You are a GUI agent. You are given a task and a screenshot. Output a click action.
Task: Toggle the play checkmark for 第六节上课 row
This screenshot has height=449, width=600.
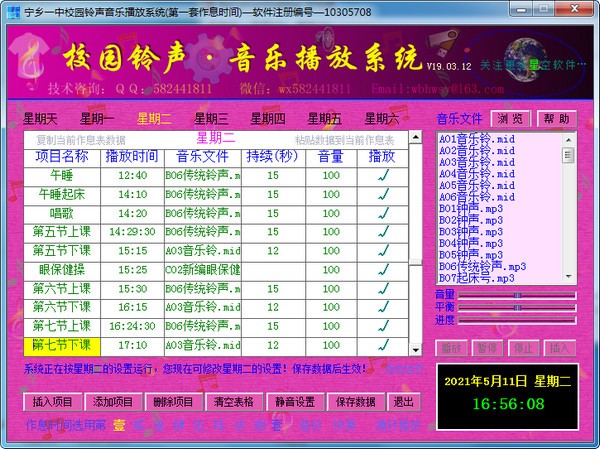[x=382, y=288]
